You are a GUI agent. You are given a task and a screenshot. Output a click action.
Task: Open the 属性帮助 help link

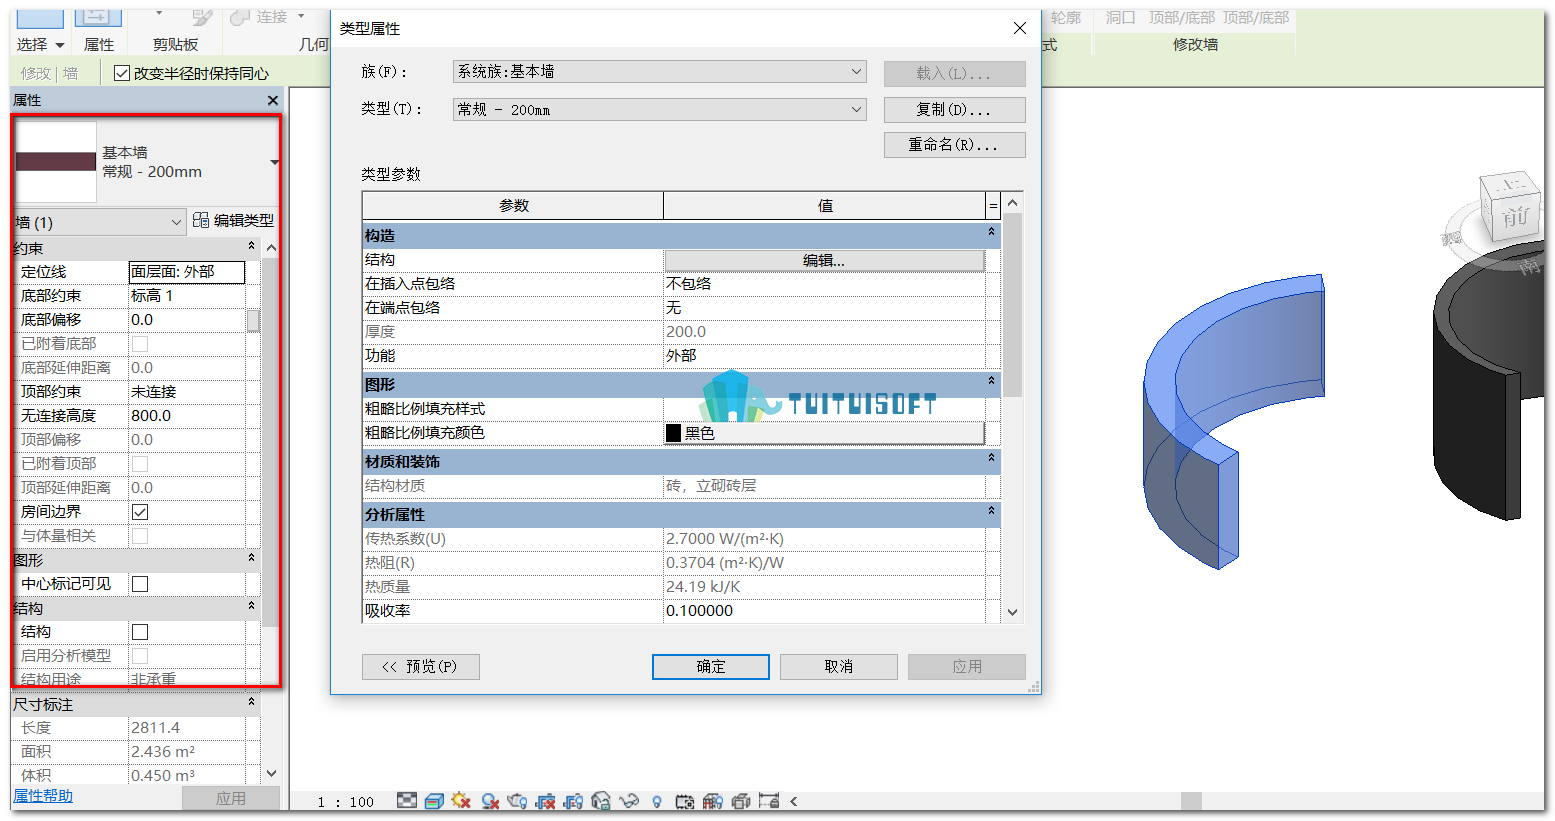(x=43, y=796)
